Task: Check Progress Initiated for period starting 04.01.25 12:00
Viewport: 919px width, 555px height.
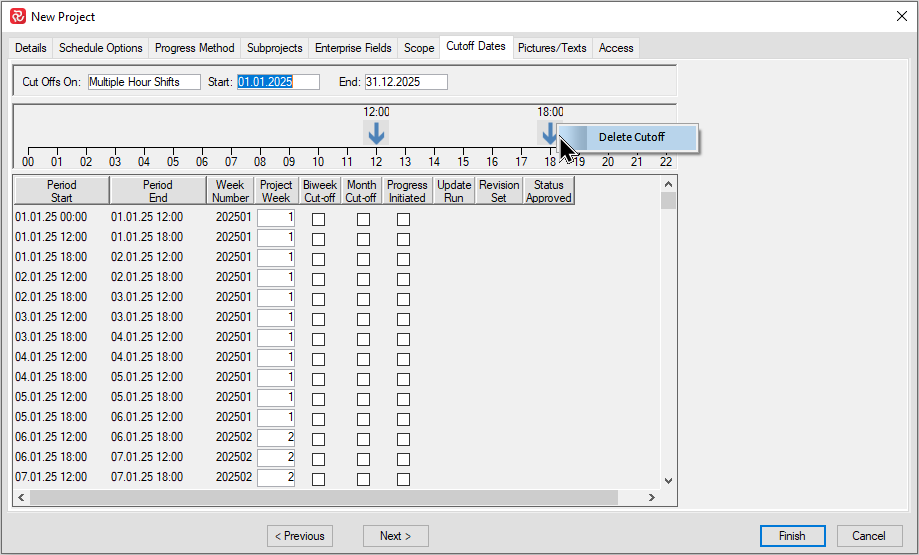Action: tap(403, 359)
